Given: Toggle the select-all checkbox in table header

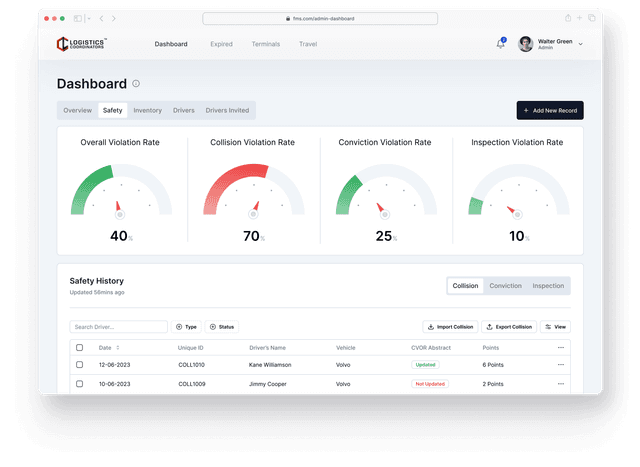Looking at the screenshot, I should [80, 348].
